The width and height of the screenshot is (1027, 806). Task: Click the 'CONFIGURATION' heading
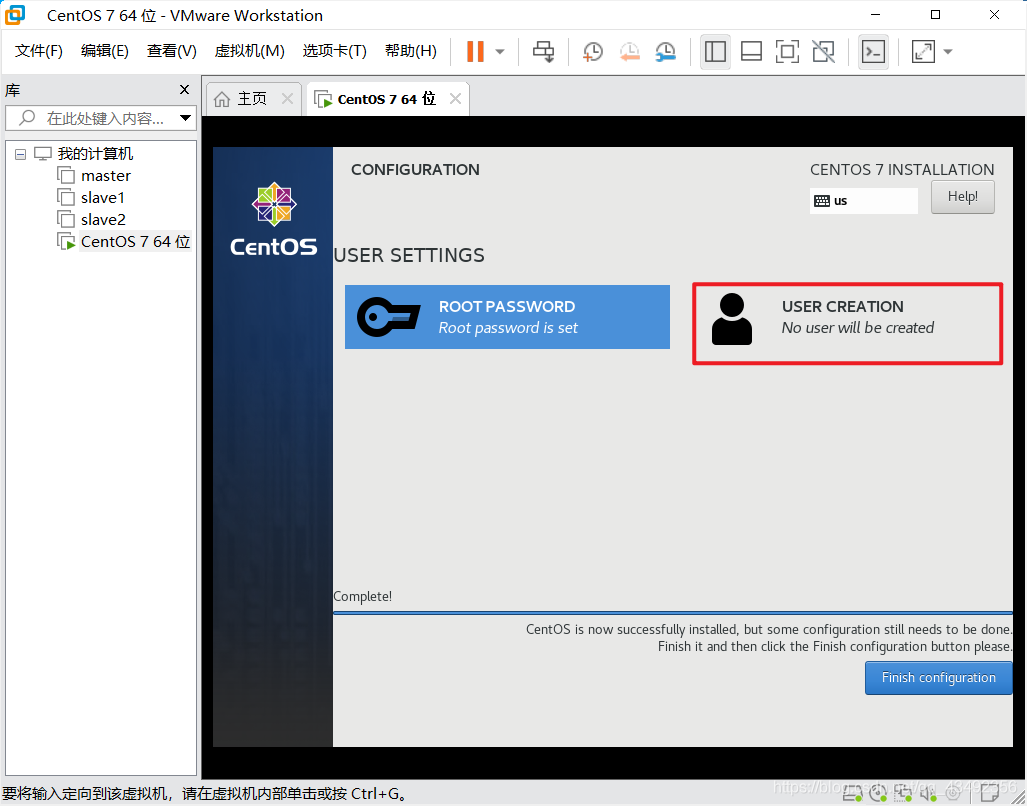tap(415, 170)
